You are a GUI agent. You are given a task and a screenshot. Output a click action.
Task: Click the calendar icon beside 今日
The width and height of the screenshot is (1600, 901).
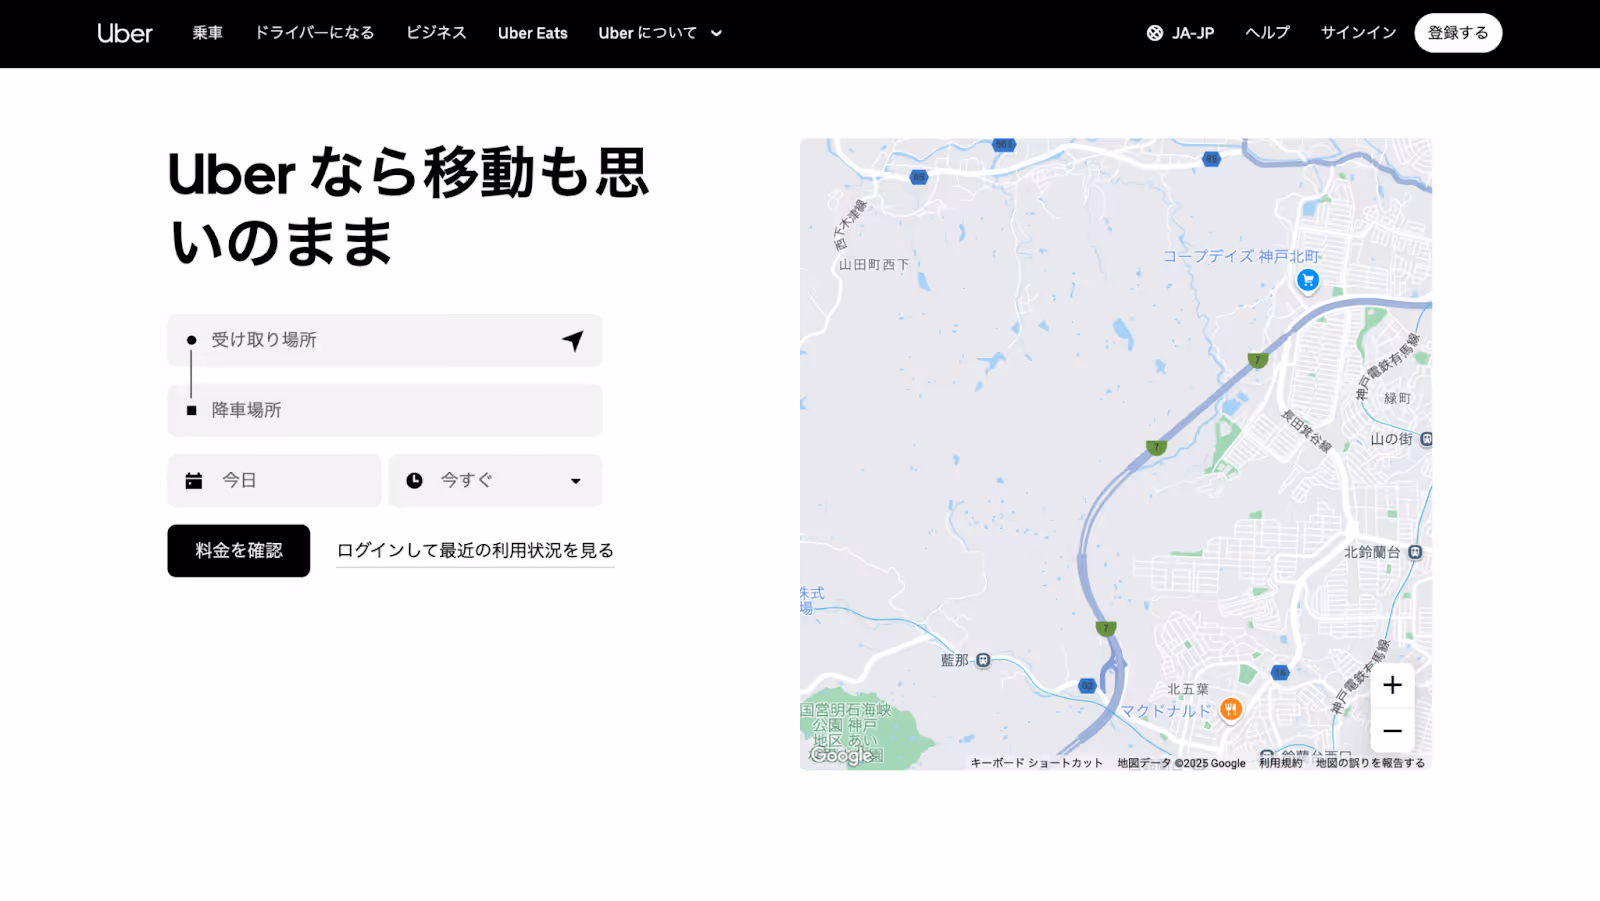coord(194,481)
